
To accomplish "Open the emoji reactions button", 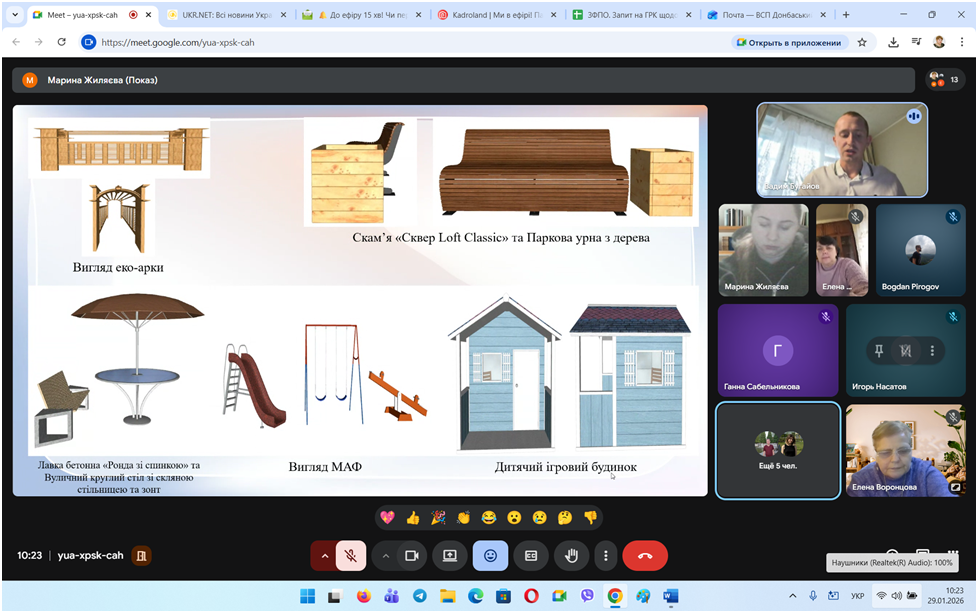I will tap(490, 555).
